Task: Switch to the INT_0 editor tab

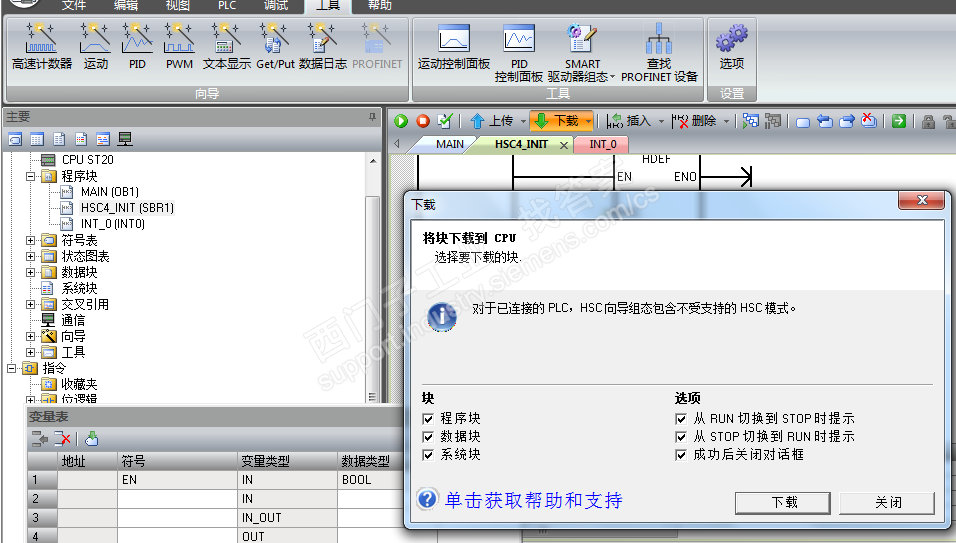Action: pyautogui.click(x=602, y=144)
